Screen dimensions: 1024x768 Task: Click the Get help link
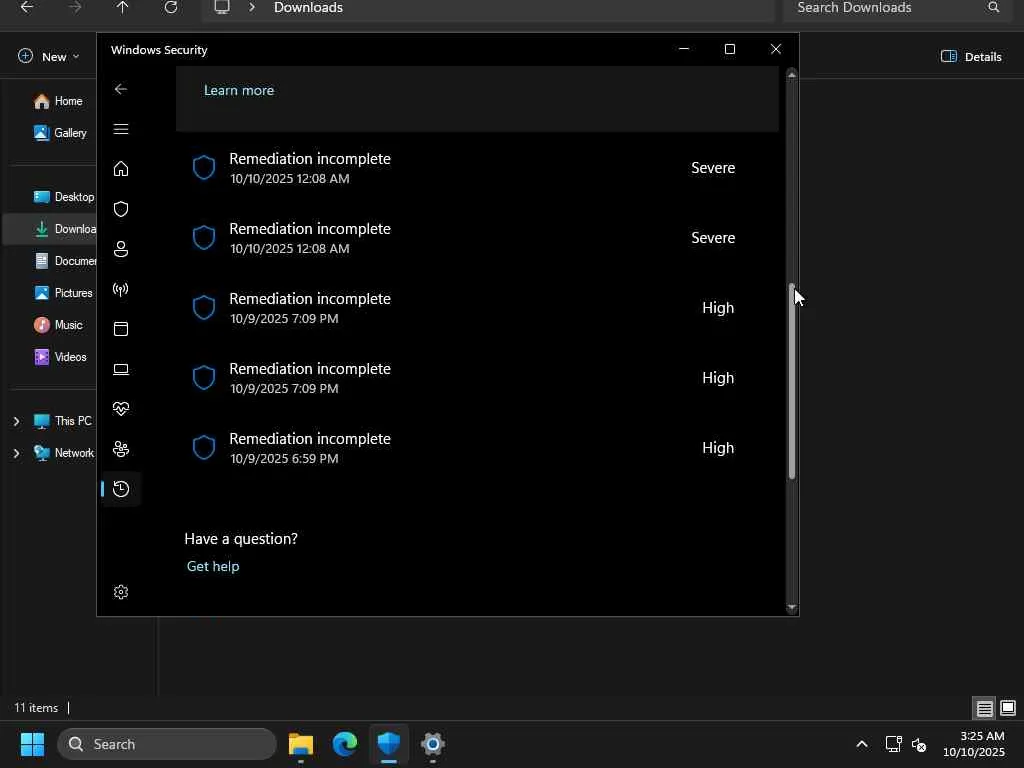[x=213, y=566]
